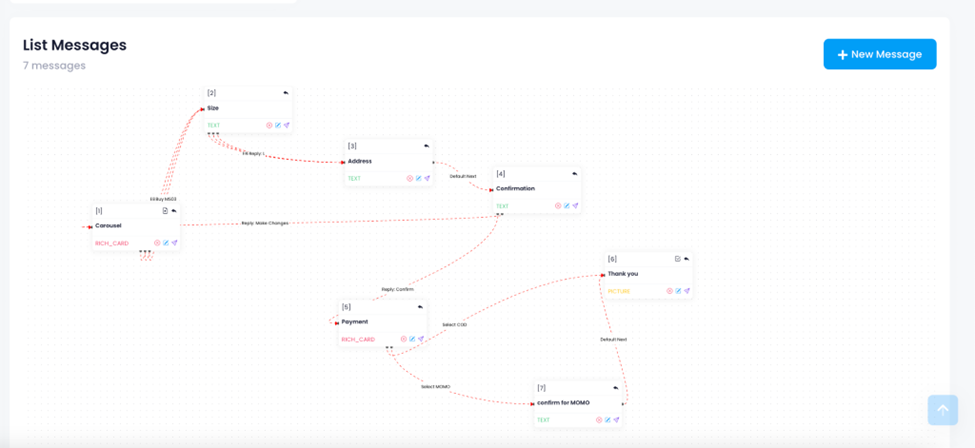Edit the Address message node
This screenshot has width=975, height=448.
pos(418,179)
